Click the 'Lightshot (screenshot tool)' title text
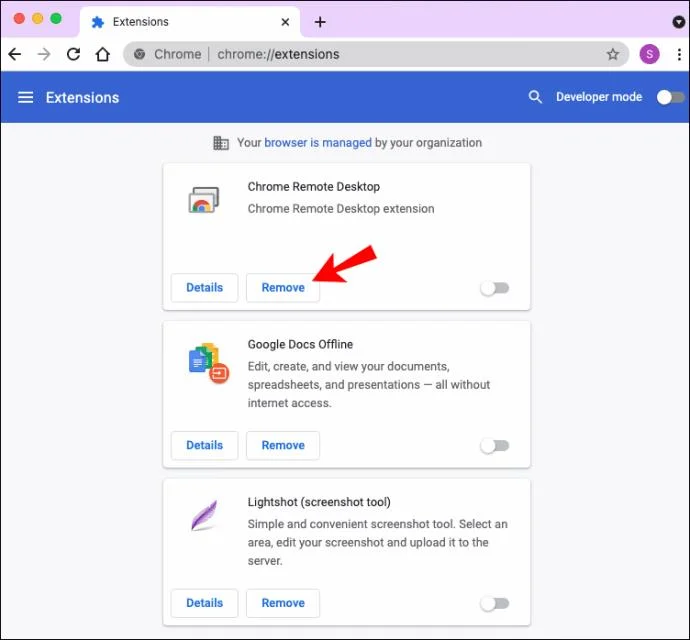Image resolution: width=690 pixels, height=640 pixels. coord(319,502)
